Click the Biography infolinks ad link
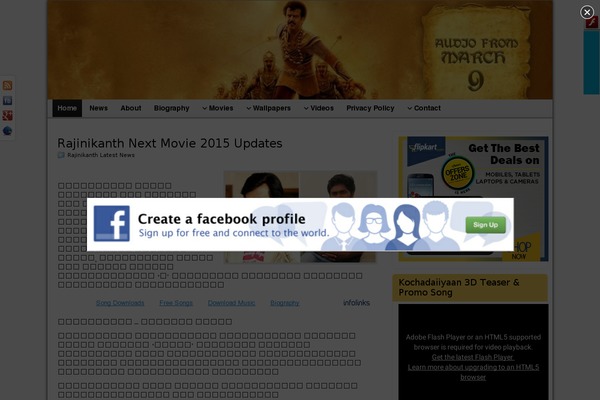 [285, 303]
